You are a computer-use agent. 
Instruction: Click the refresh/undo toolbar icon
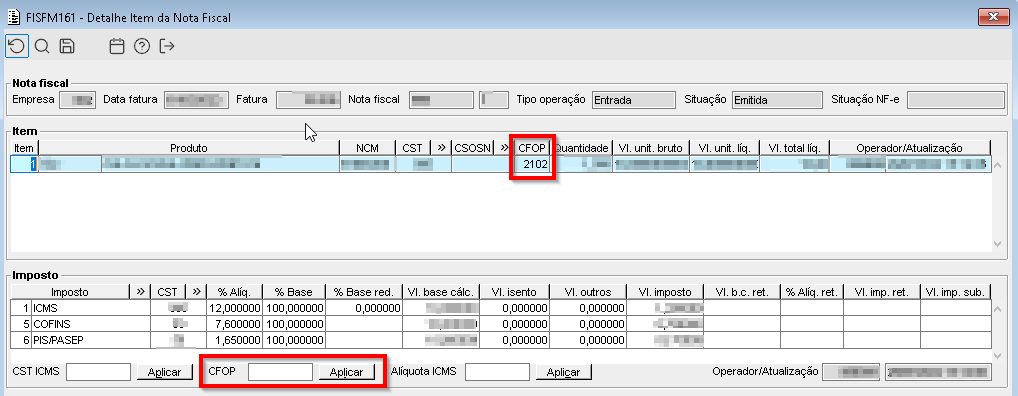click(x=17, y=46)
